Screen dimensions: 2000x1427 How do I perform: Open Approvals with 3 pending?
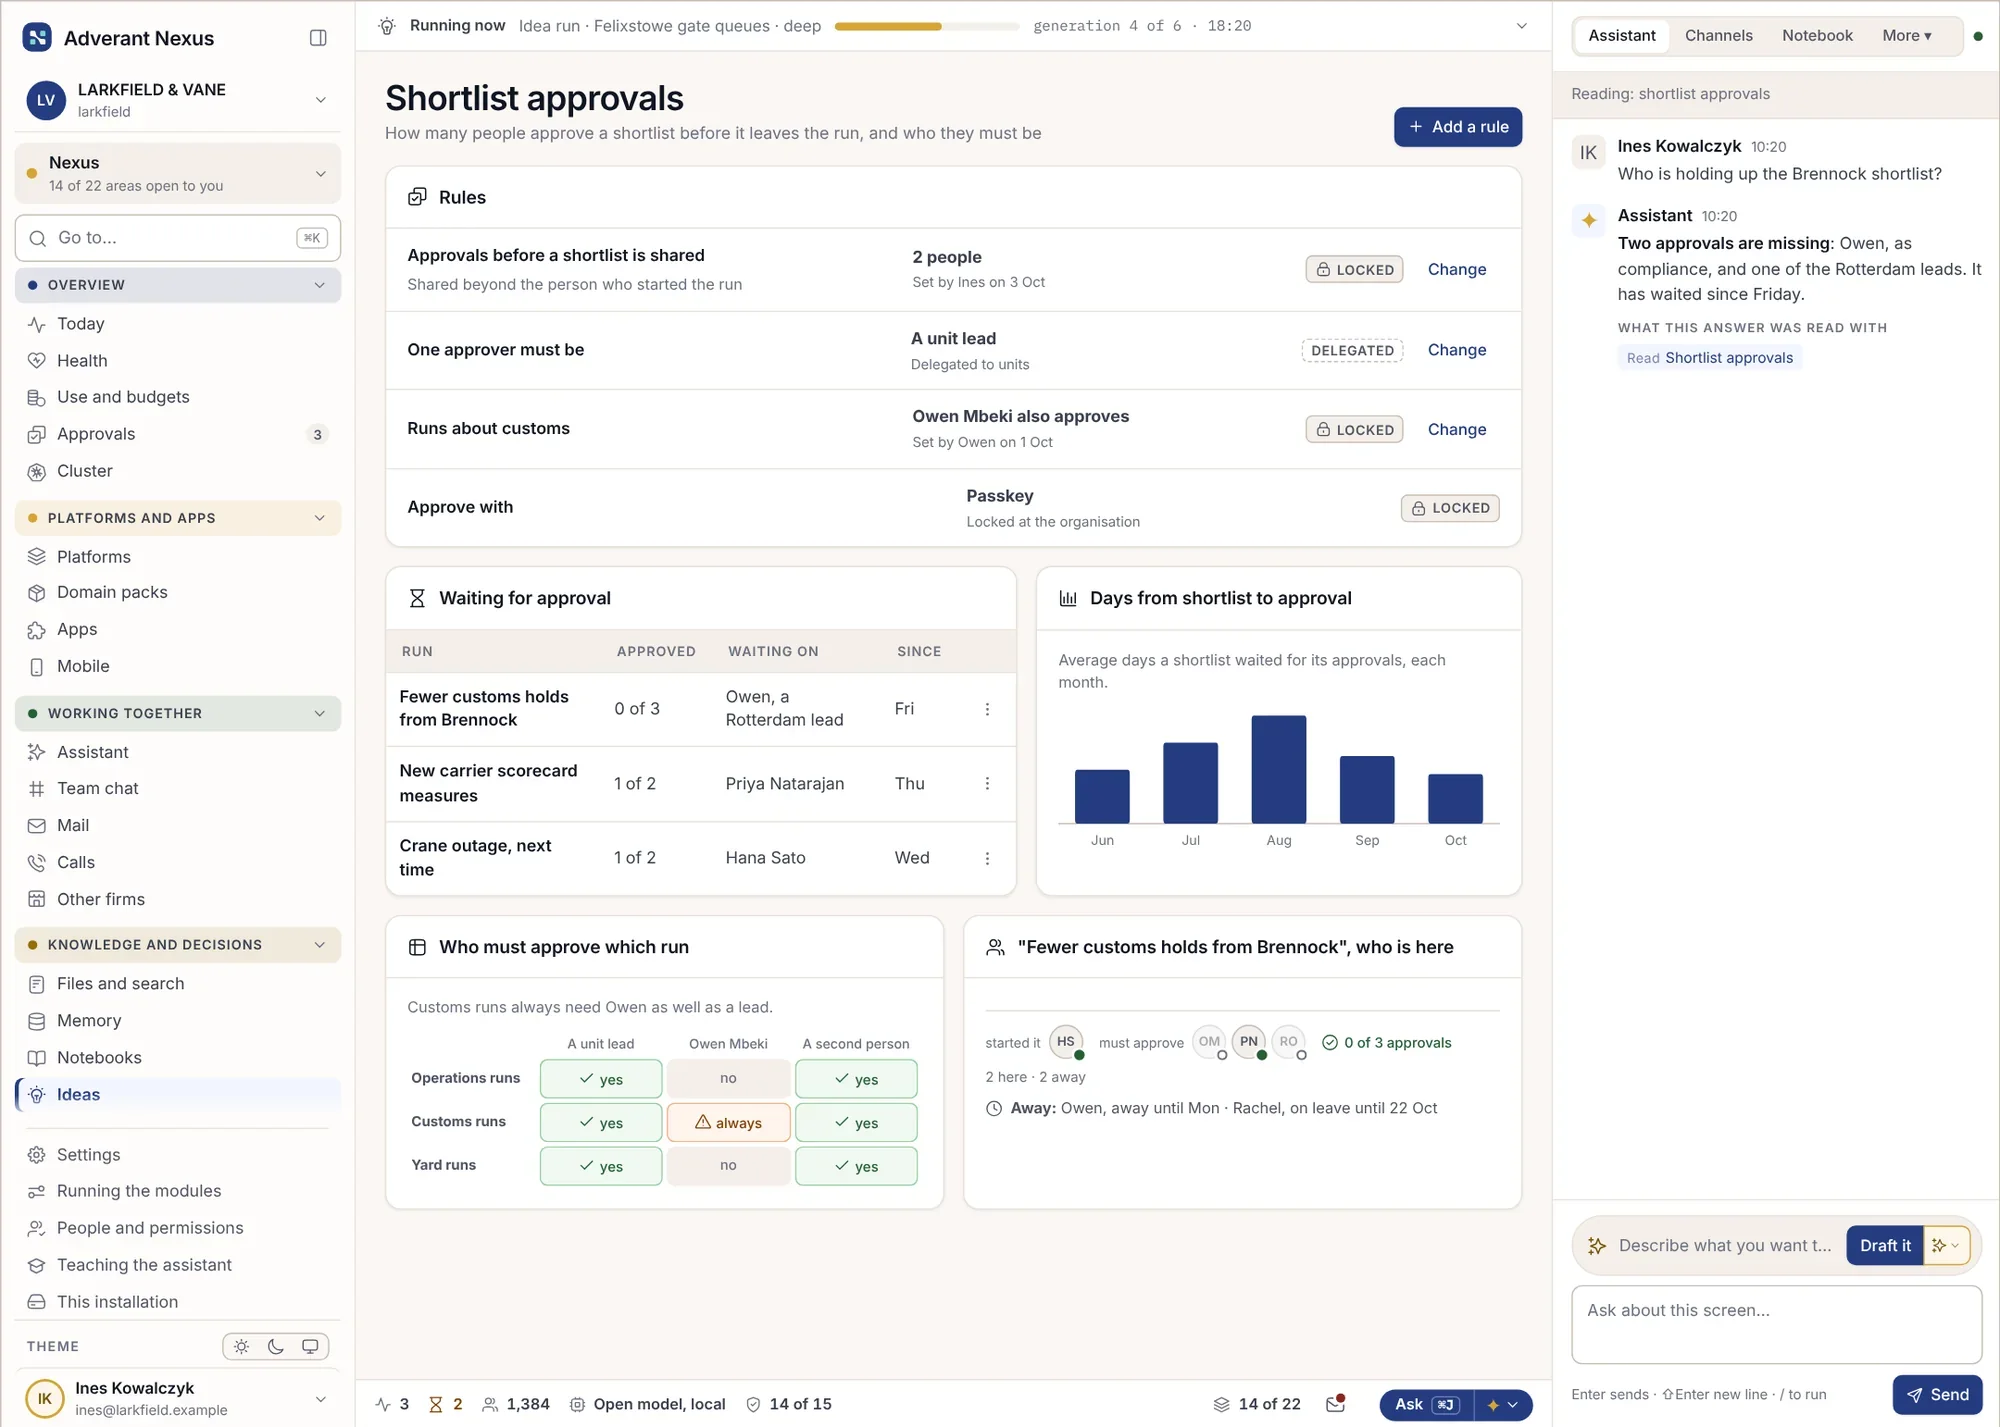(x=178, y=434)
